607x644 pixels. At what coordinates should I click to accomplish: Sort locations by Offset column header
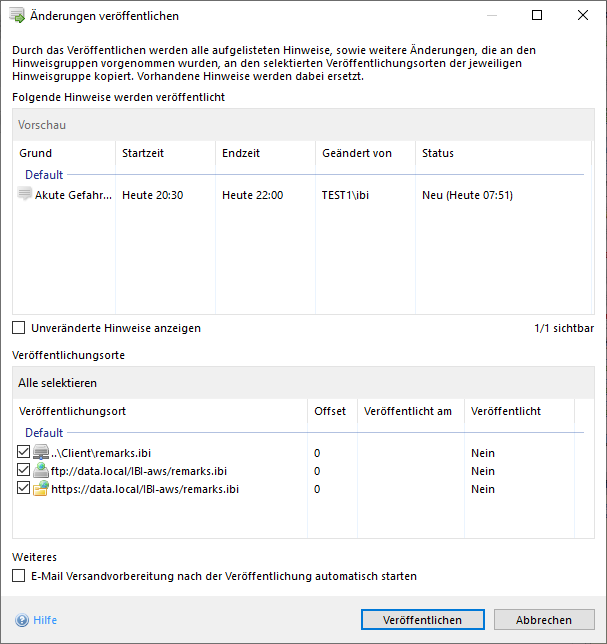(330, 411)
